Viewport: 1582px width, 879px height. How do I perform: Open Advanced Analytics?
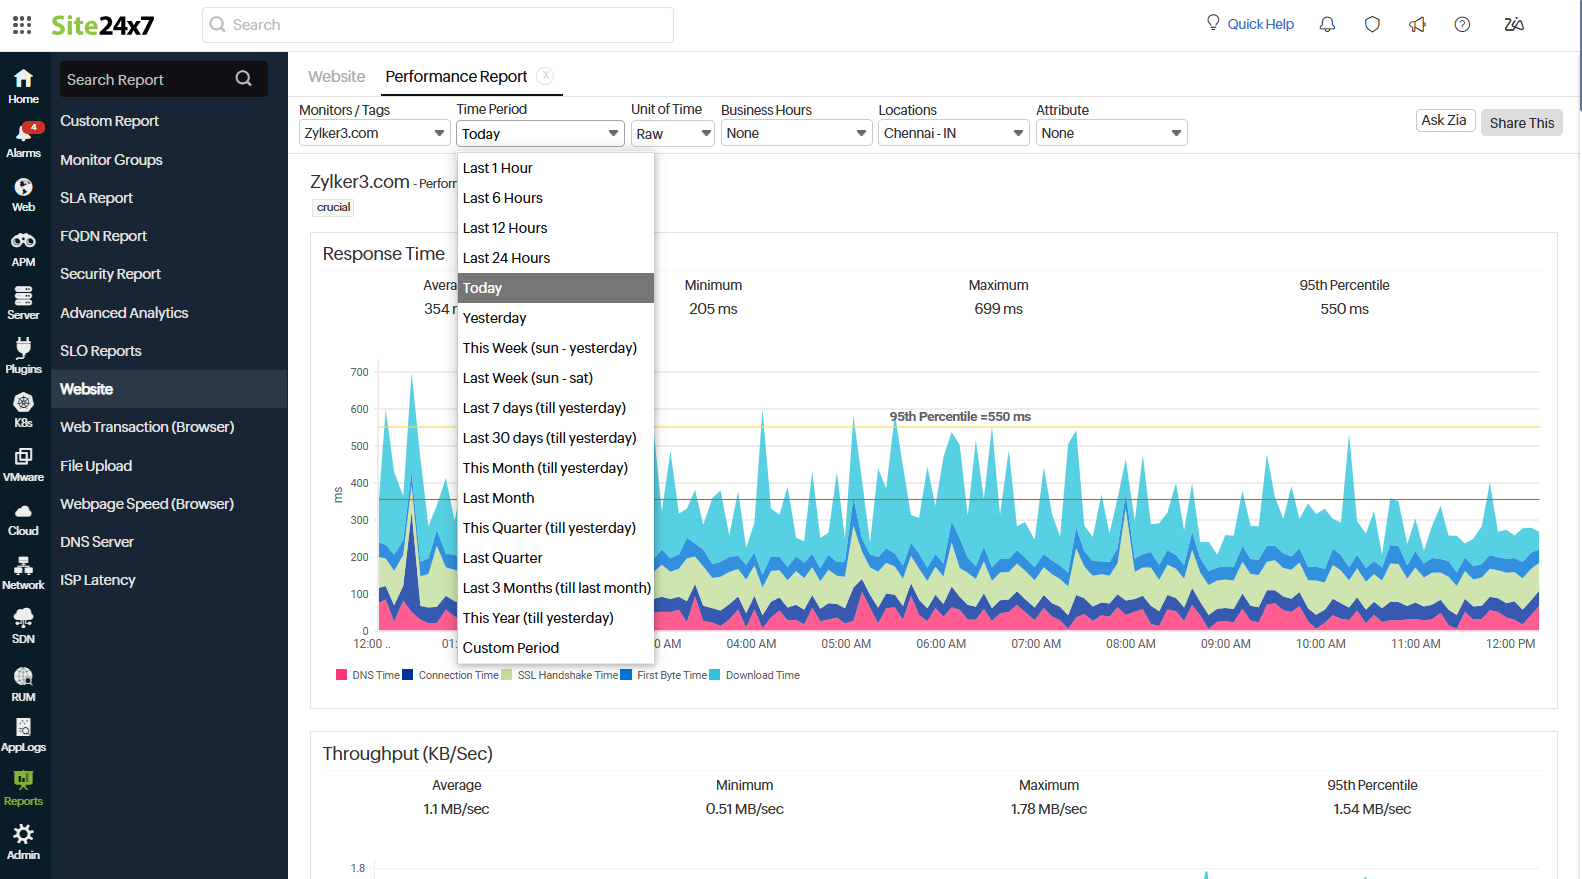tap(124, 313)
